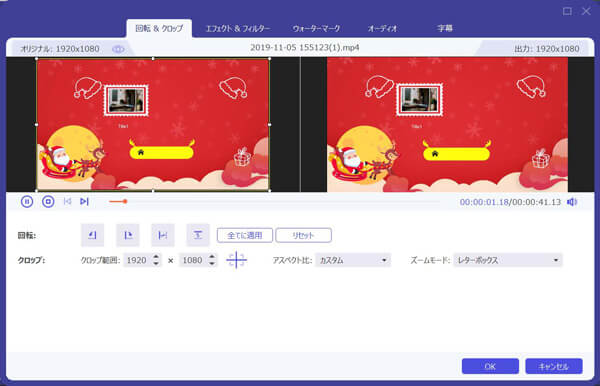
Task: Center the crop area with crosshair icon
Action: 236,260
